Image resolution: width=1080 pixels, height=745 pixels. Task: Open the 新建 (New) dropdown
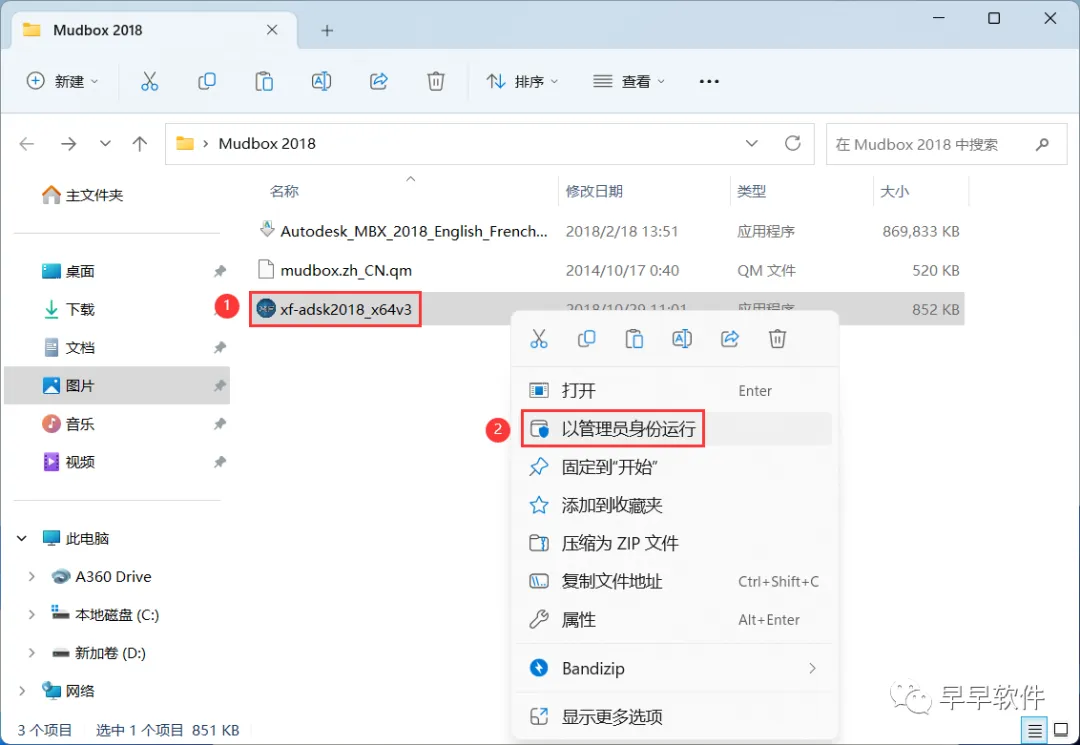(x=62, y=81)
